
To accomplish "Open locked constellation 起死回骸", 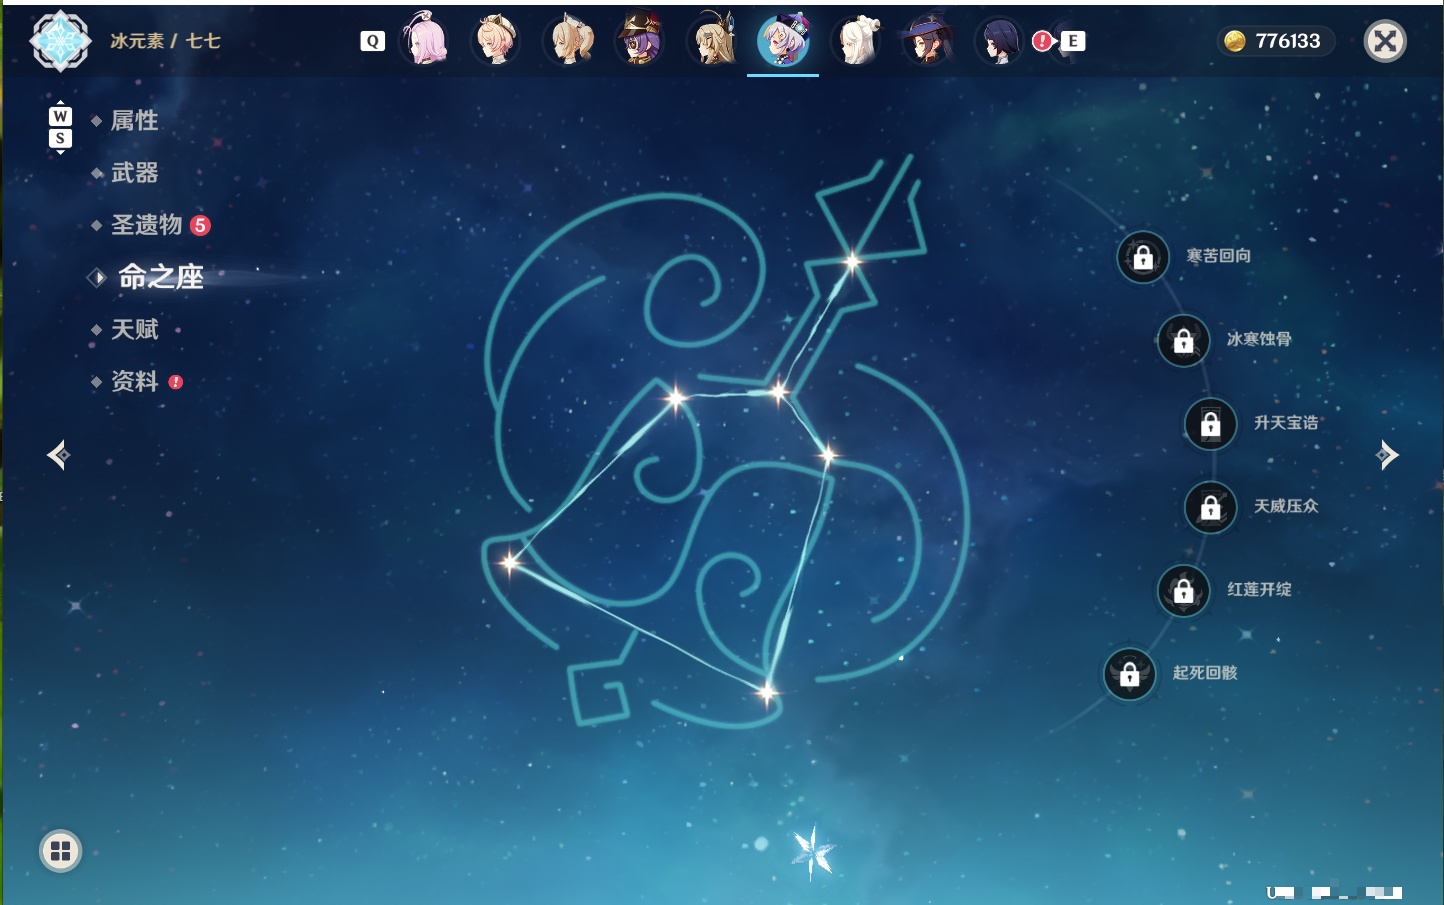I will coord(1129,674).
